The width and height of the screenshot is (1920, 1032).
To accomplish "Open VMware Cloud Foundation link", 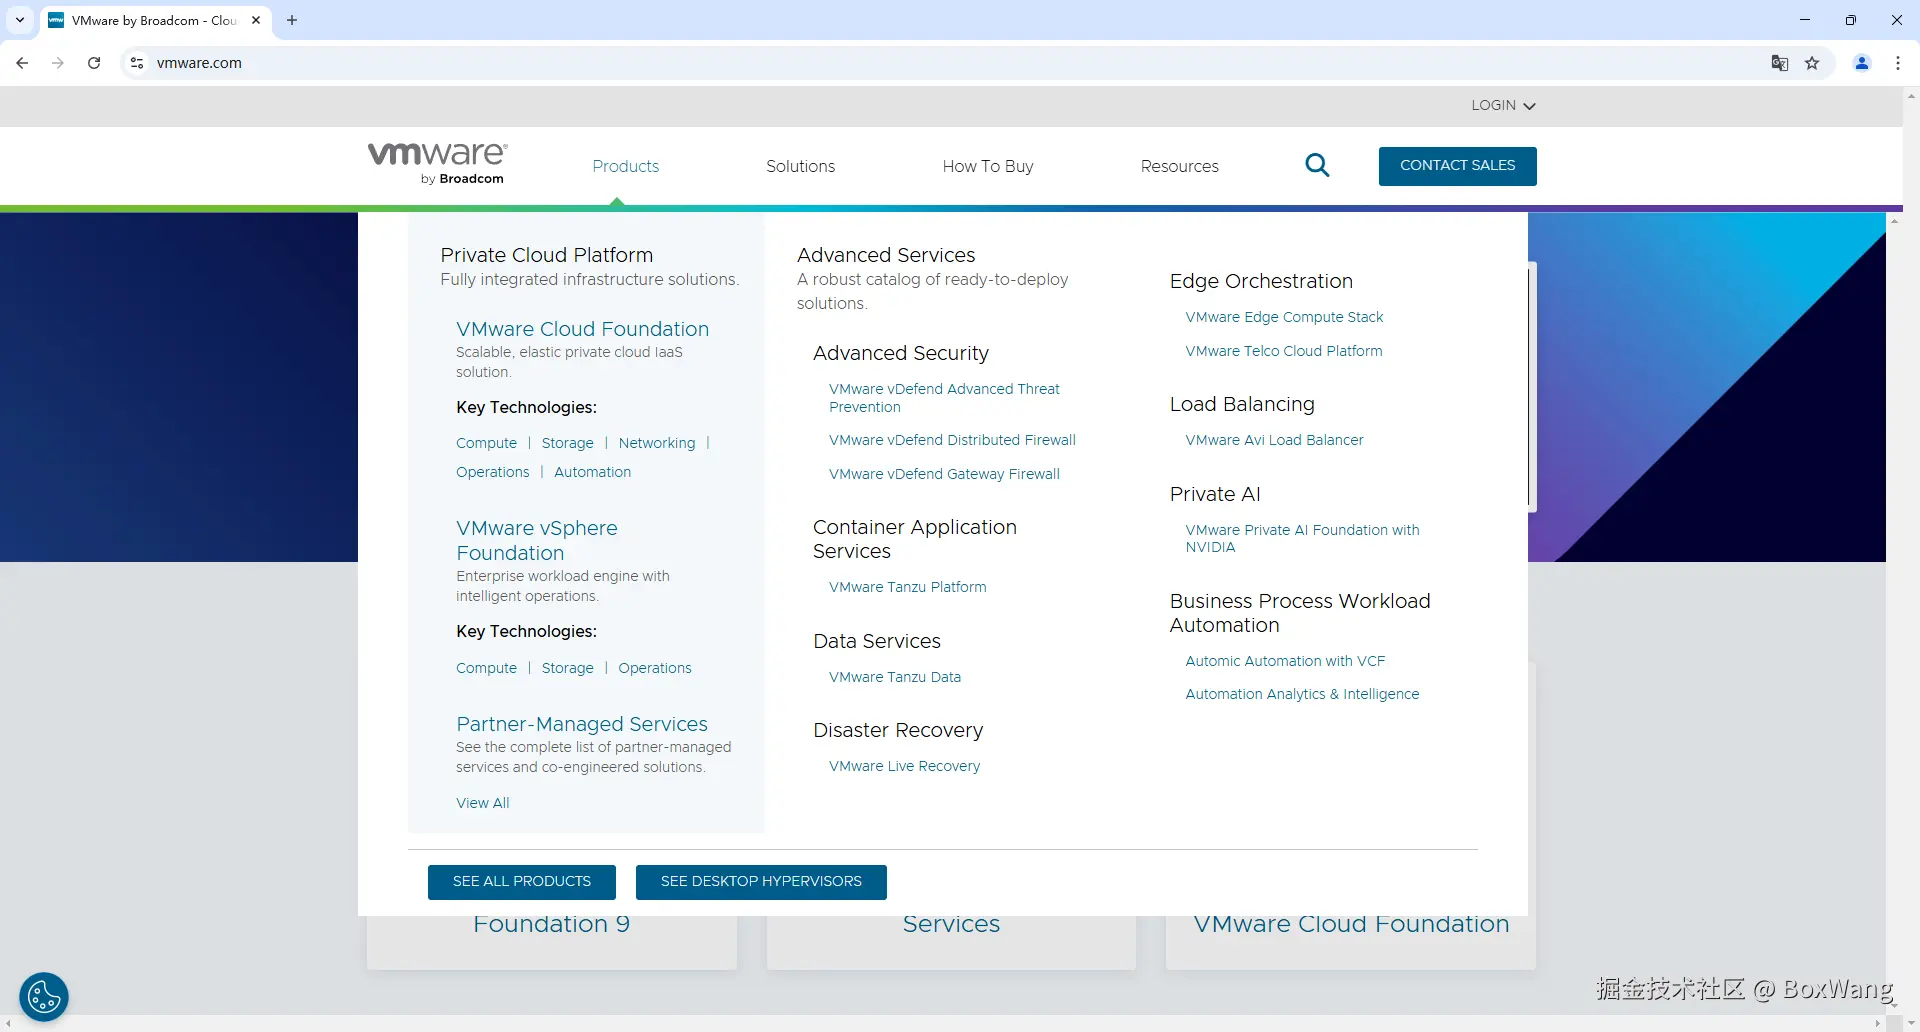I will click(x=583, y=329).
